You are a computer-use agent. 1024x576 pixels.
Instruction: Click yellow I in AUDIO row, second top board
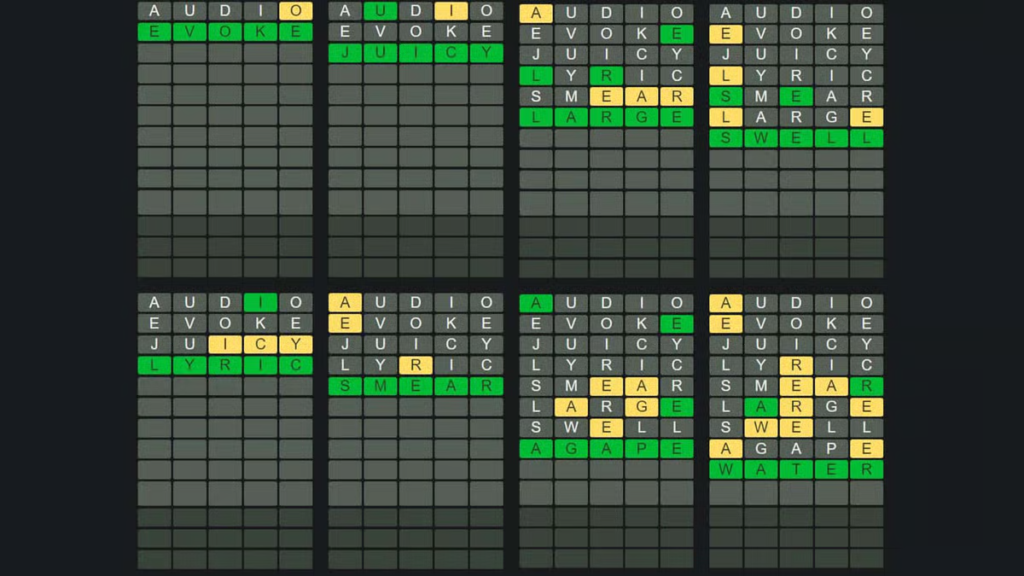point(451,11)
